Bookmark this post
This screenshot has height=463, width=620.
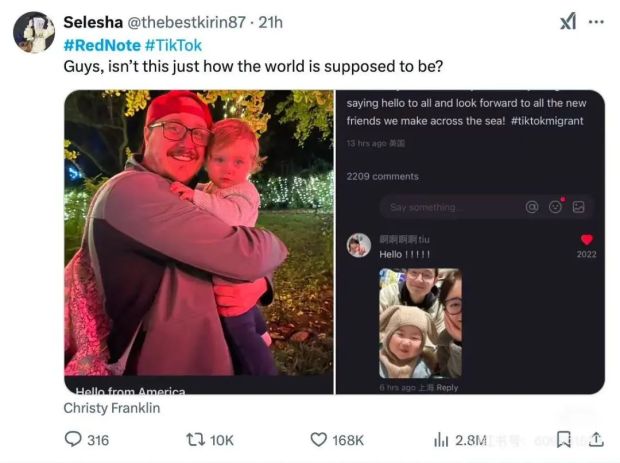pos(564,439)
